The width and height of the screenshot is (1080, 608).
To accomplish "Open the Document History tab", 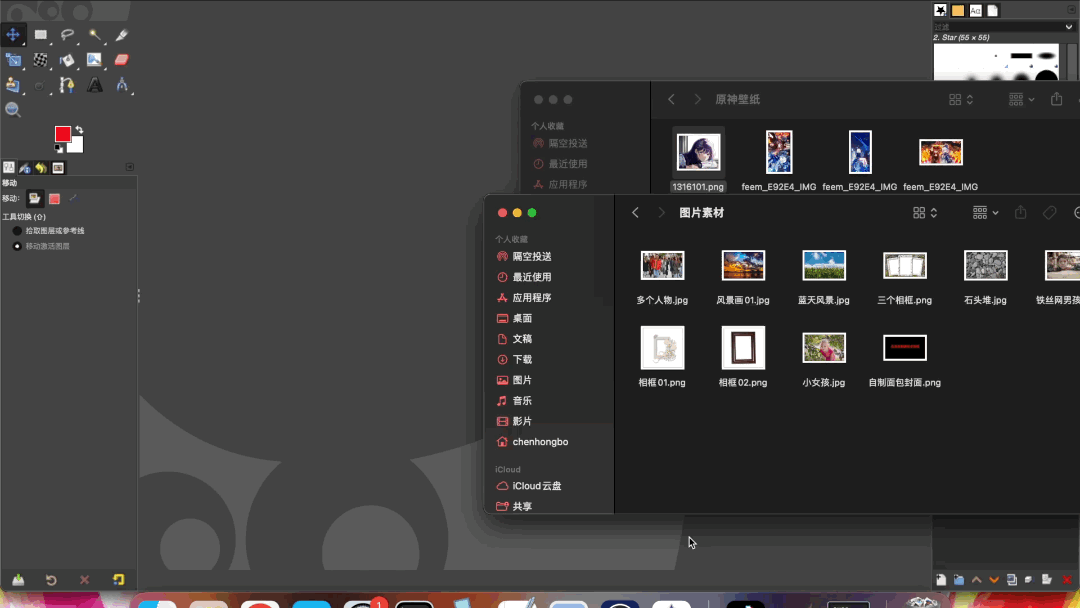I will (993, 10).
